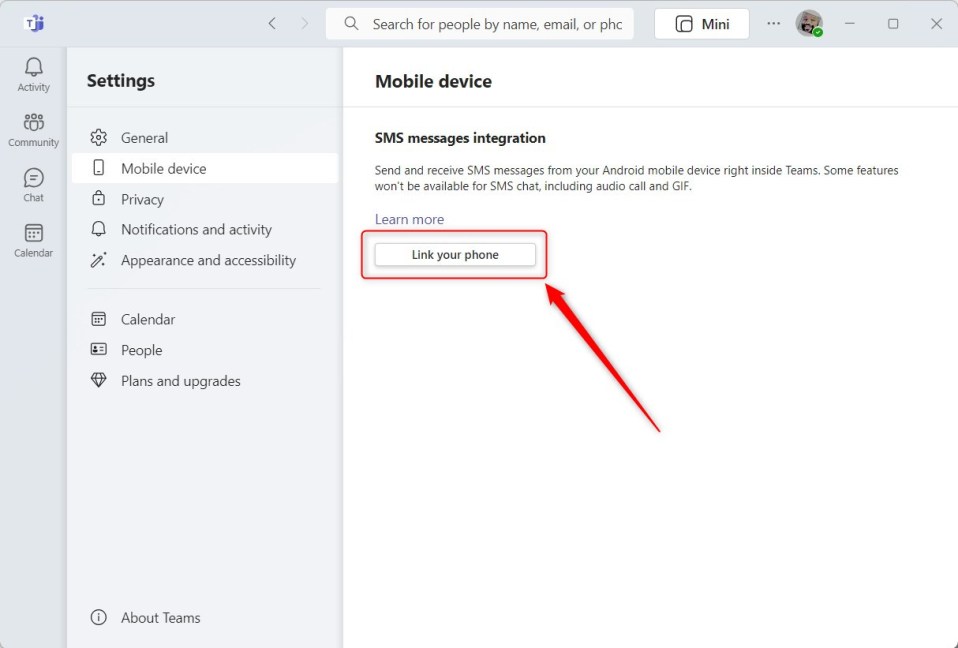Open Notifications and activity settings
The image size is (958, 648).
click(195, 229)
